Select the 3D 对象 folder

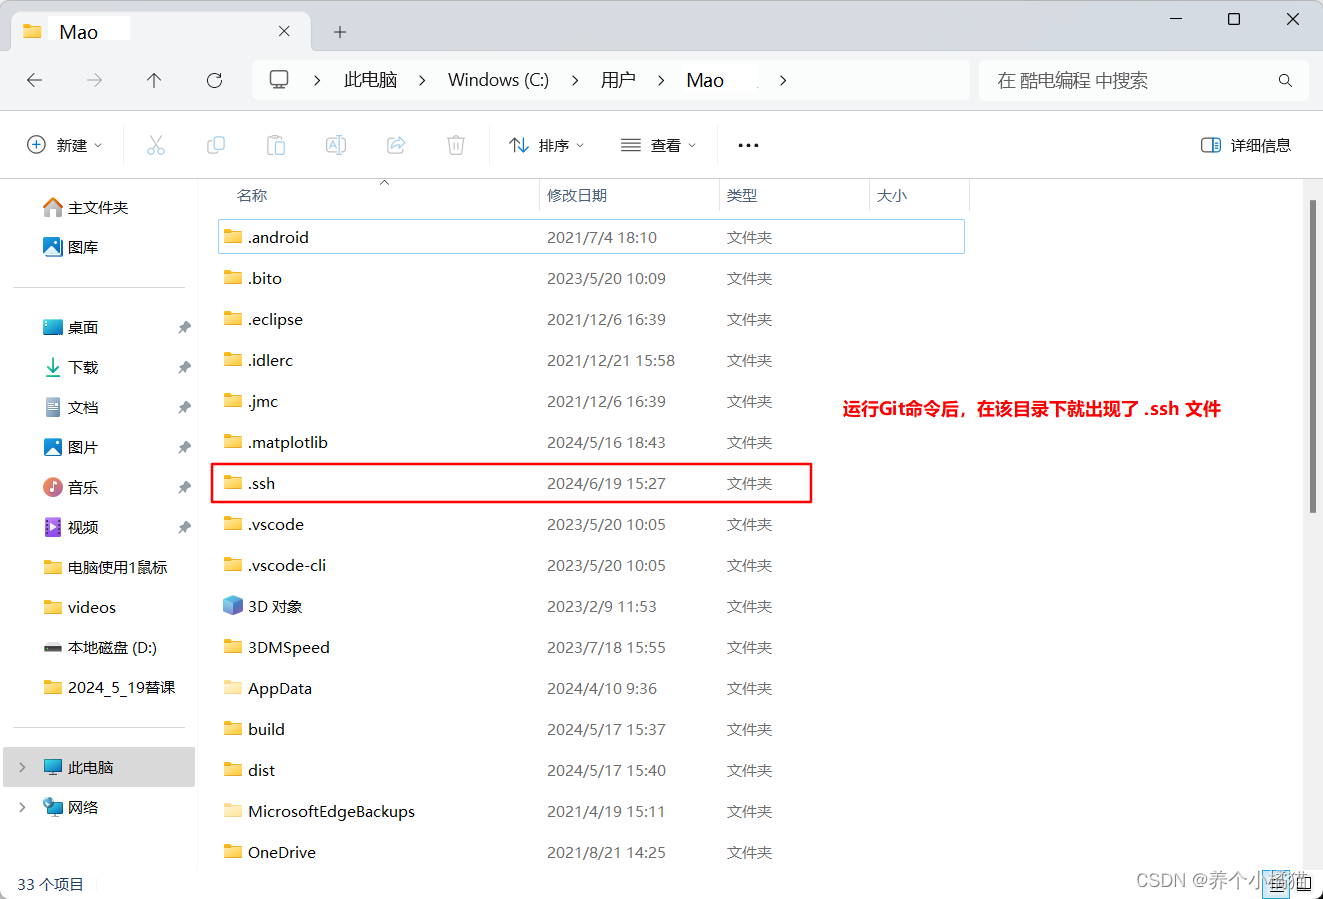click(x=591, y=606)
